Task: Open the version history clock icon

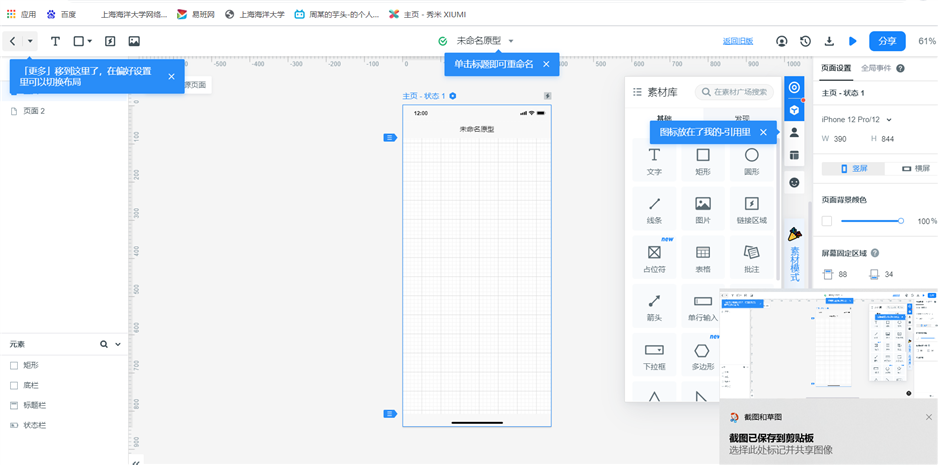Action: pyautogui.click(x=805, y=41)
